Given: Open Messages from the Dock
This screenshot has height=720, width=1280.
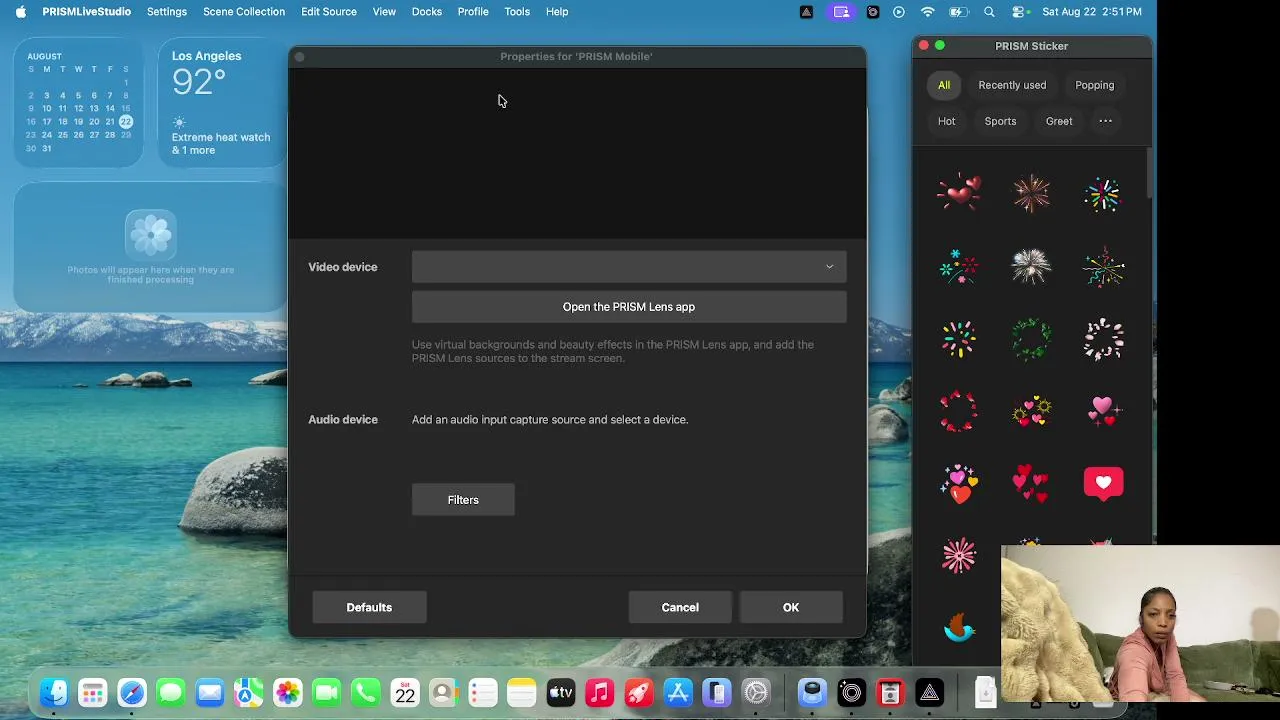Looking at the screenshot, I should tap(171, 692).
